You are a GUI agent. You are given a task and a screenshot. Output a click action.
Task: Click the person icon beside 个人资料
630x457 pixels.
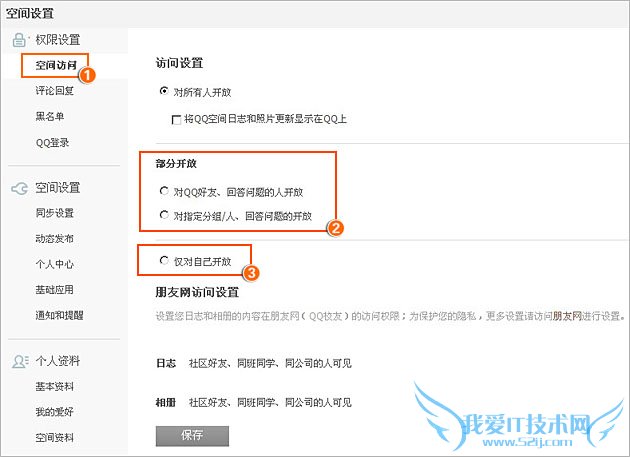tap(20, 361)
